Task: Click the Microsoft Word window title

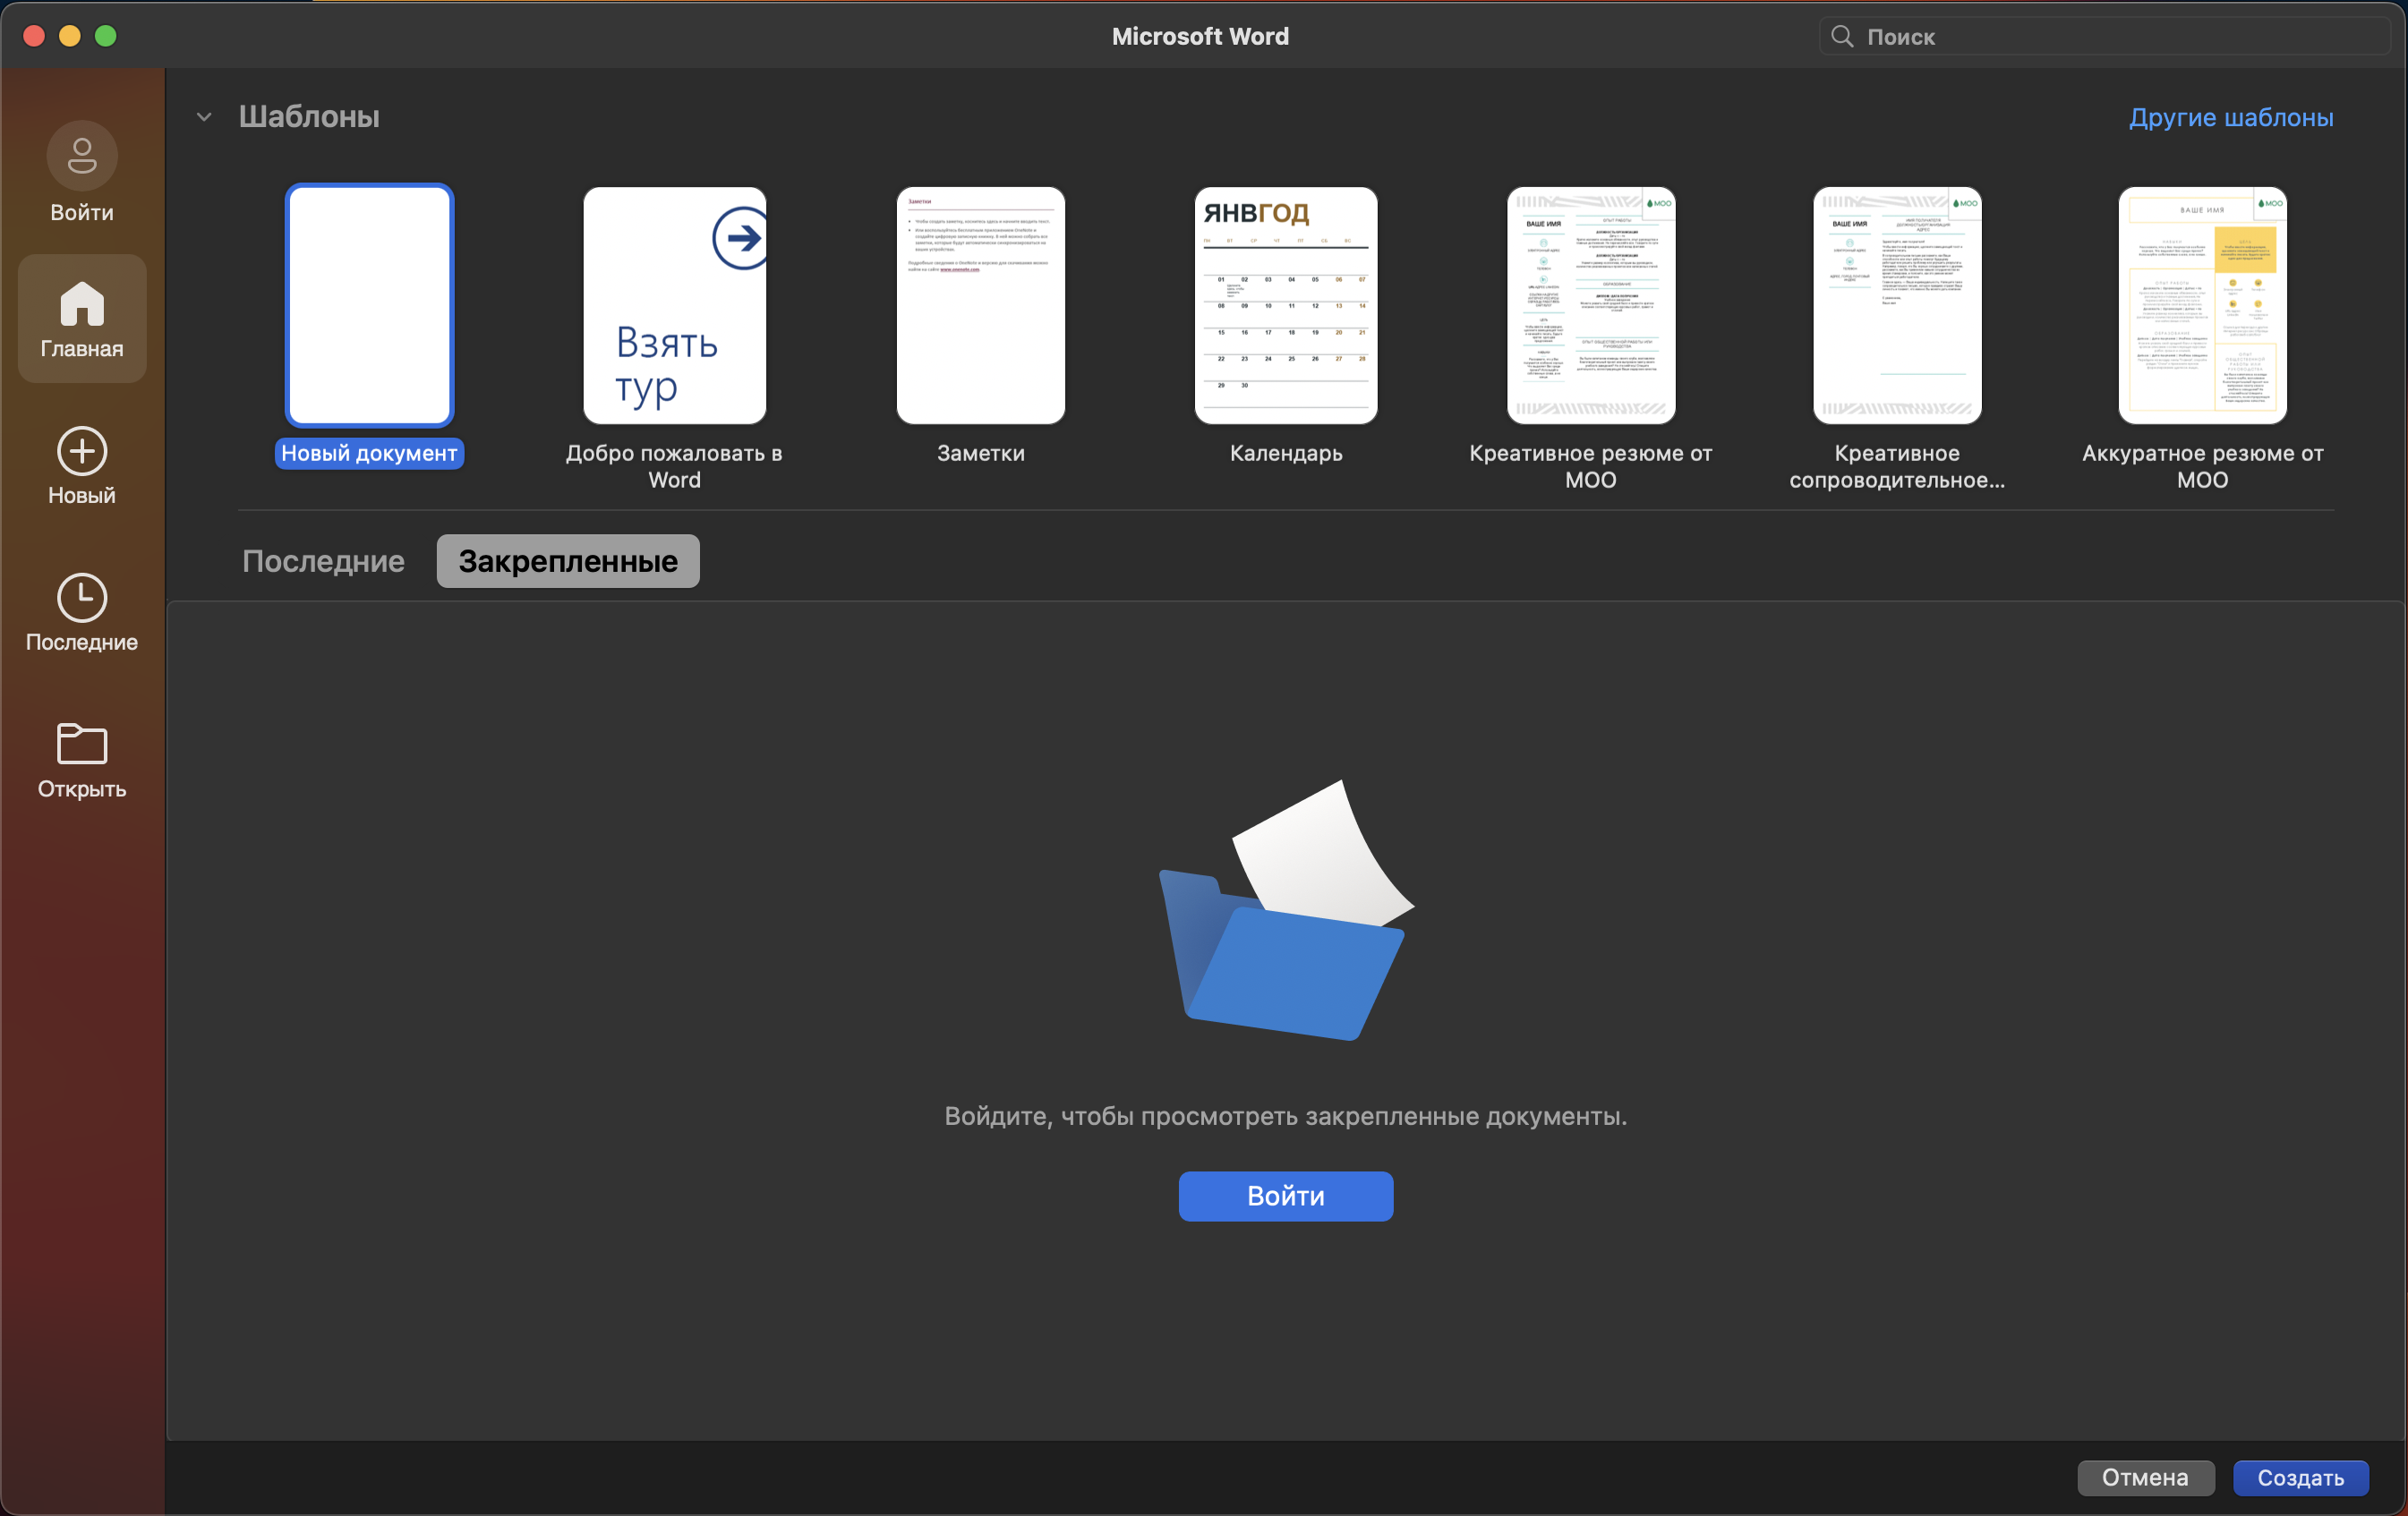Action: coord(1200,37)
